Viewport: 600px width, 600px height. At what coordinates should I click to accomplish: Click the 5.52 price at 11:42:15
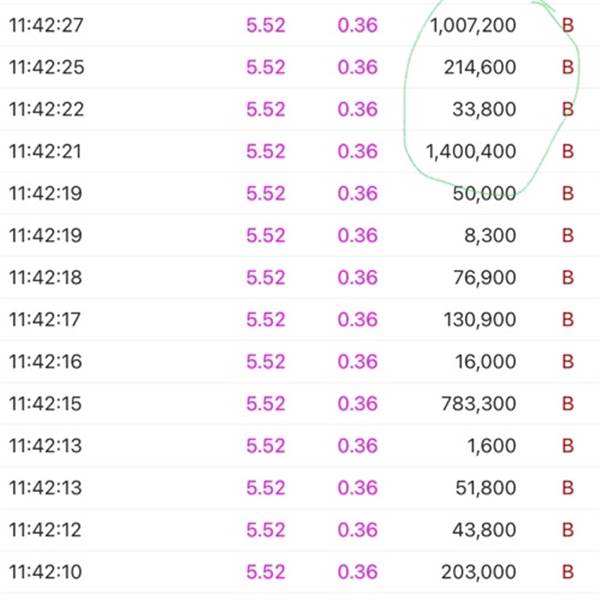pyautogui.click(x=266, y=404)
